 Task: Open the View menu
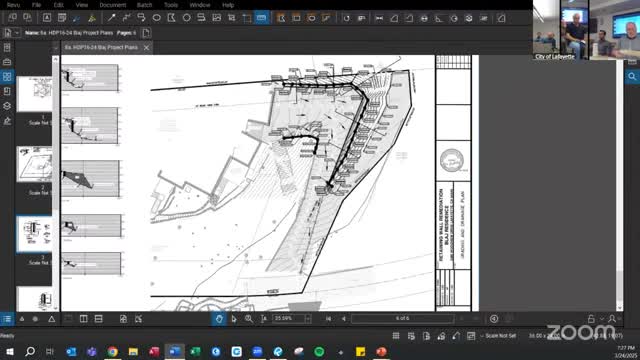click(82, 5)
